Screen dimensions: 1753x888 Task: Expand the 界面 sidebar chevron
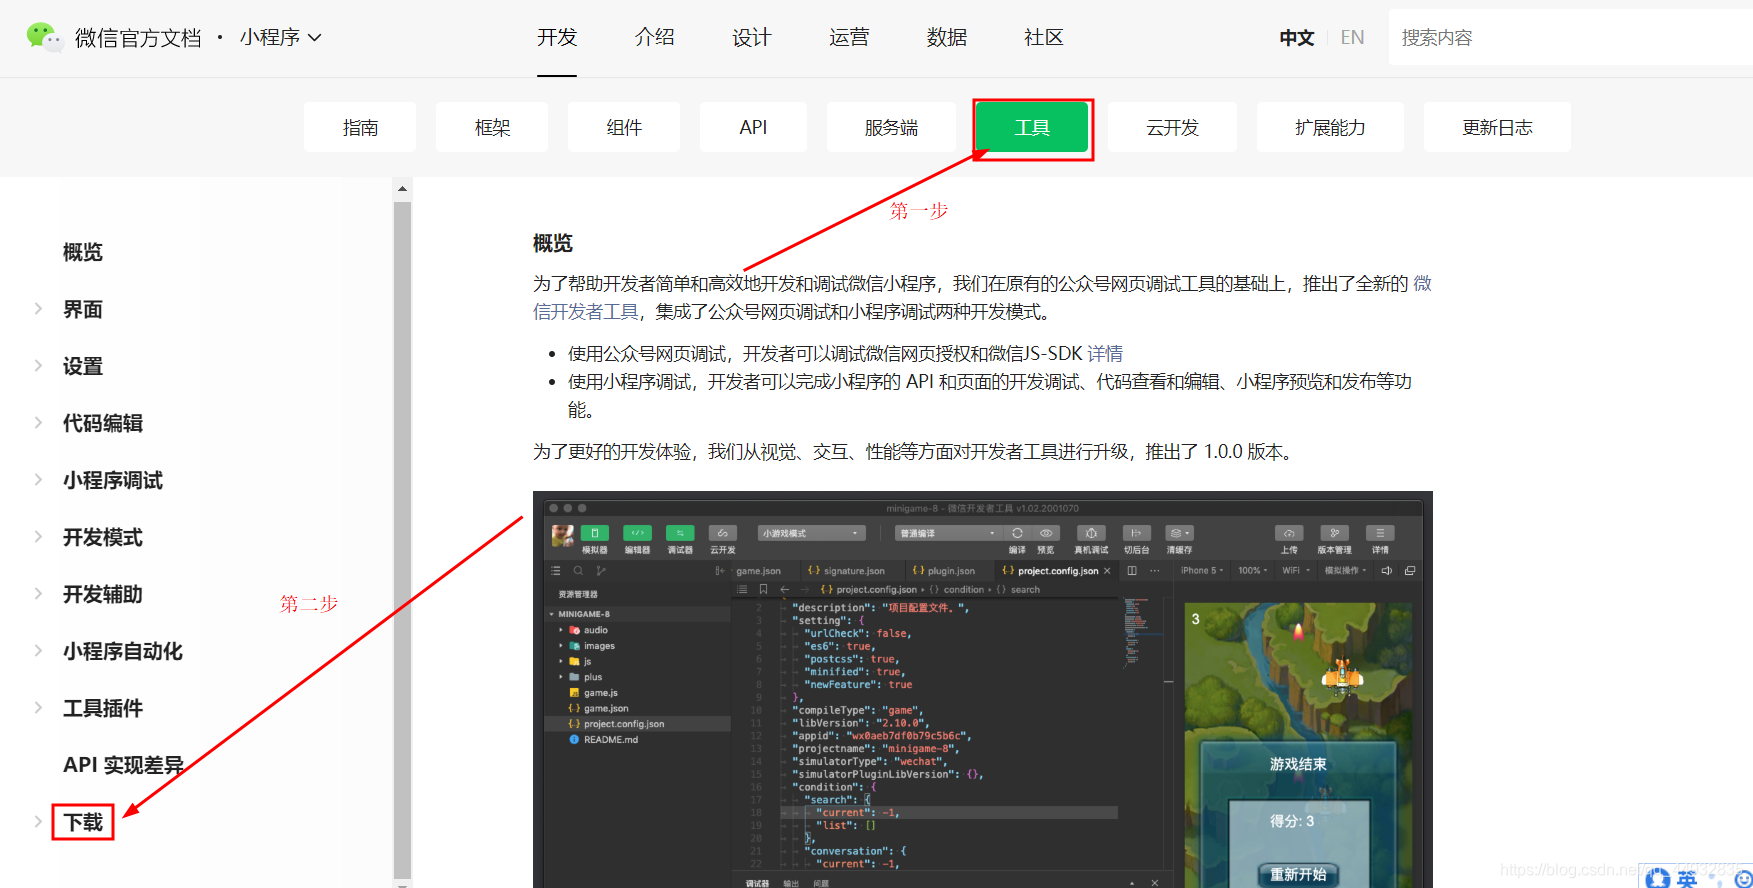point(38,308)
